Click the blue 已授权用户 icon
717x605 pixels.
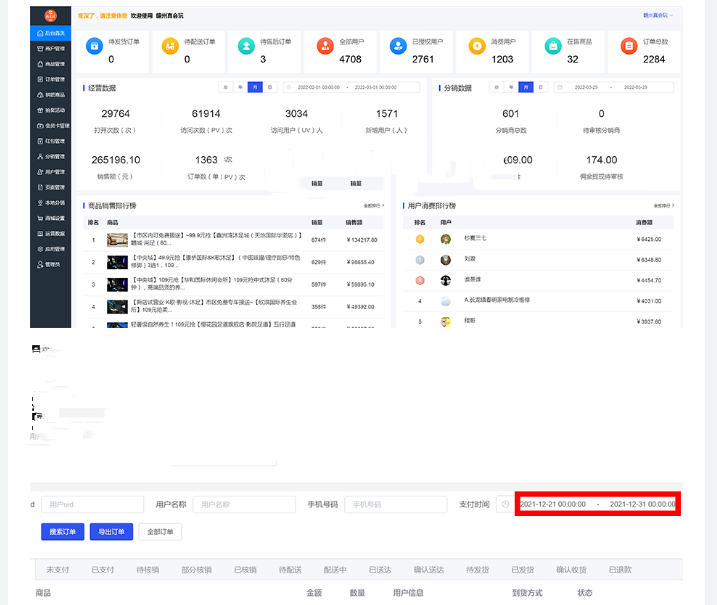click(x=400, y=46)
